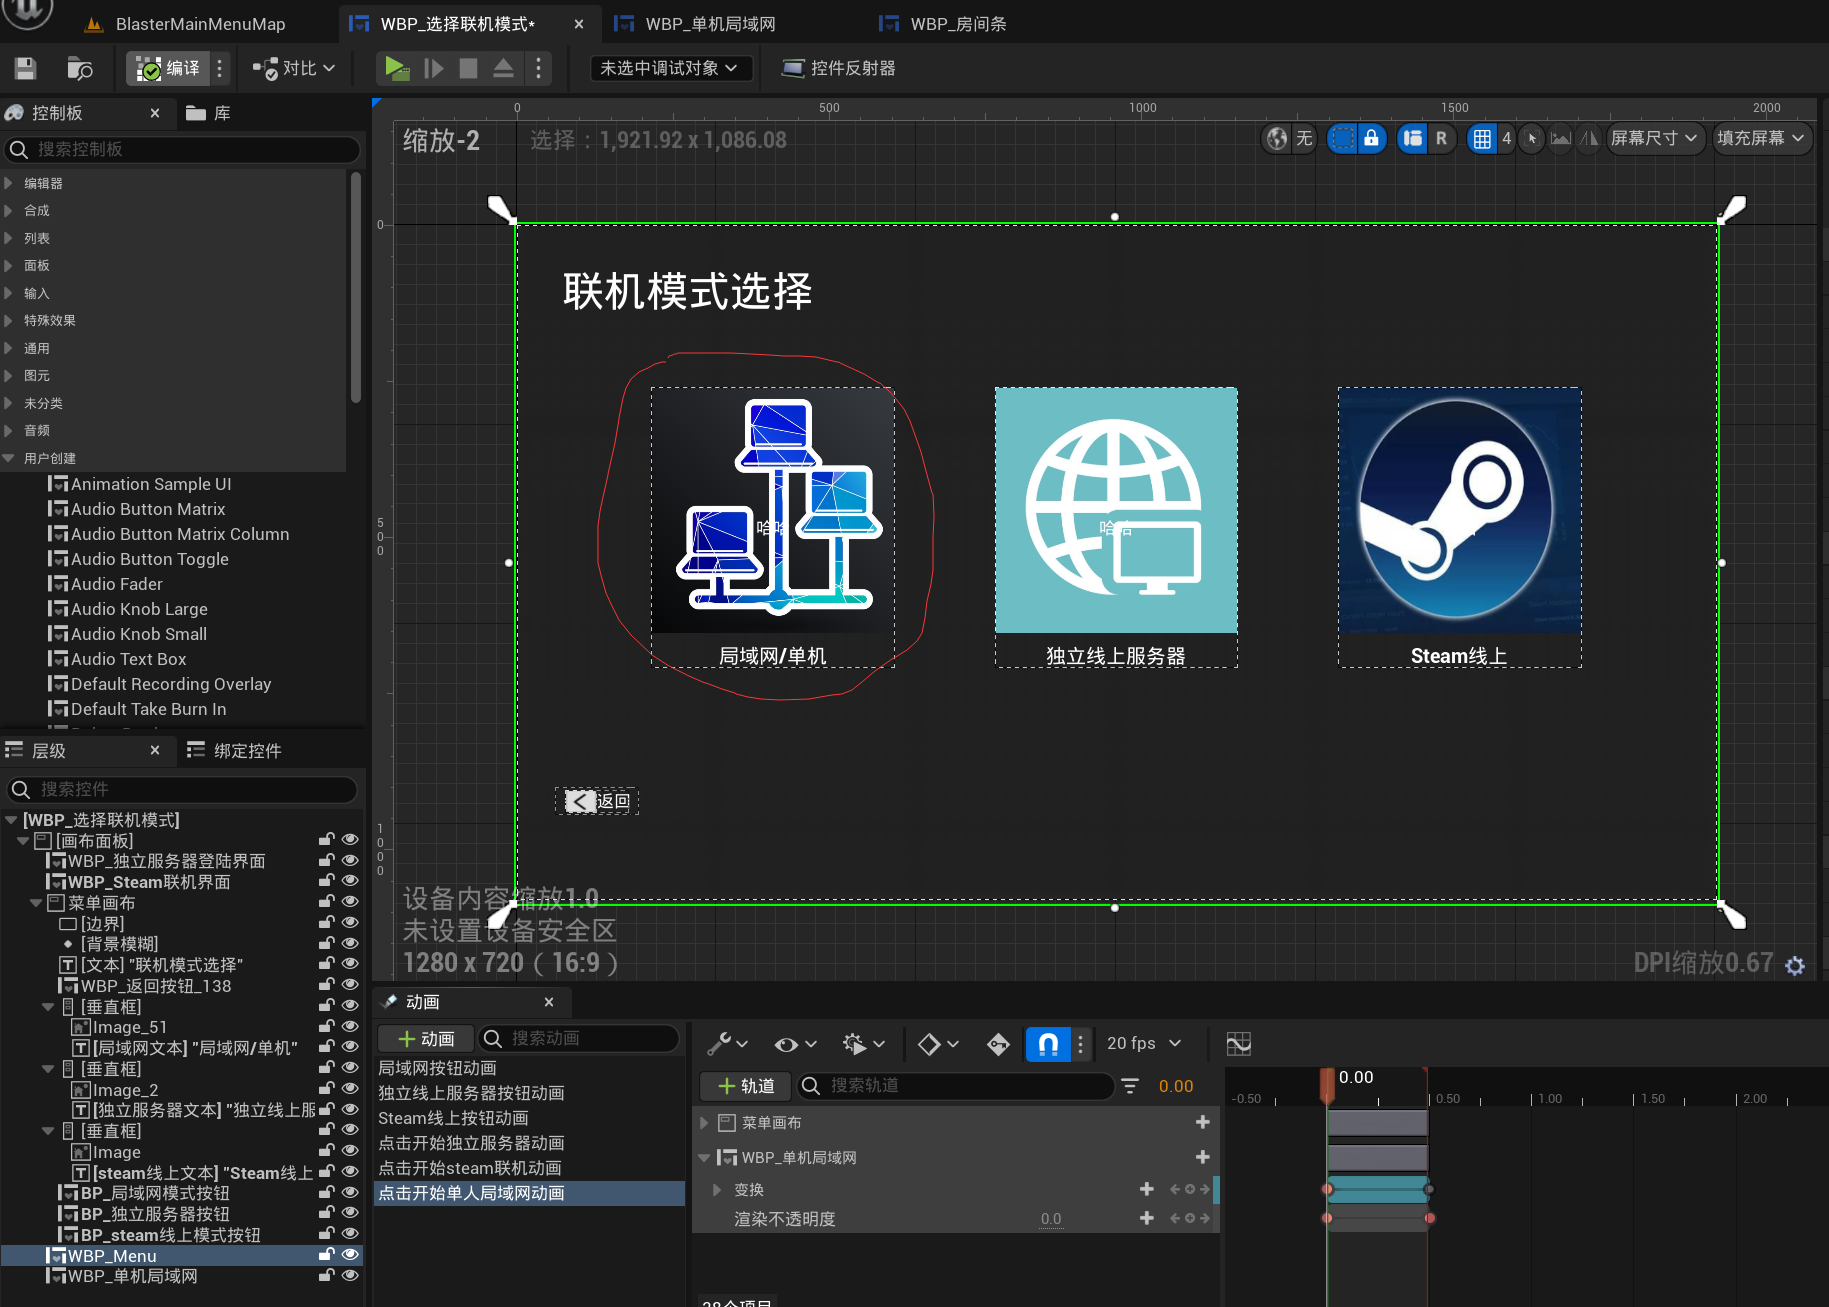
Task: Click the cursor arrow icon in viewport toolbar
Action: coord(1532,138)
